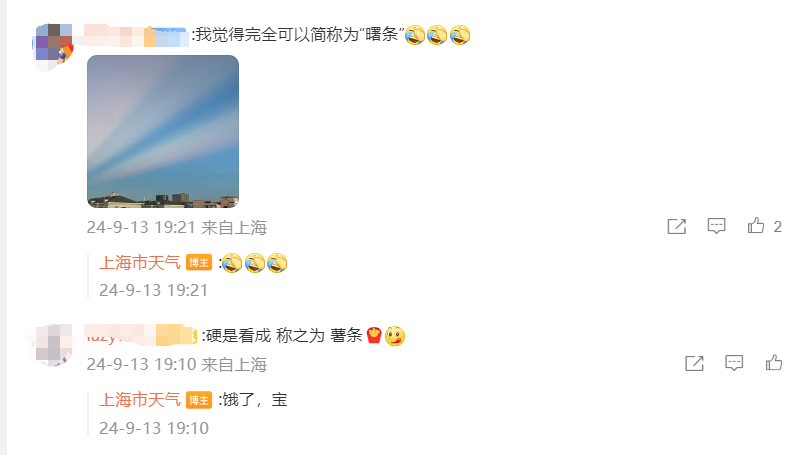Click the like count "2" on first comment

[x=777, y=227]
